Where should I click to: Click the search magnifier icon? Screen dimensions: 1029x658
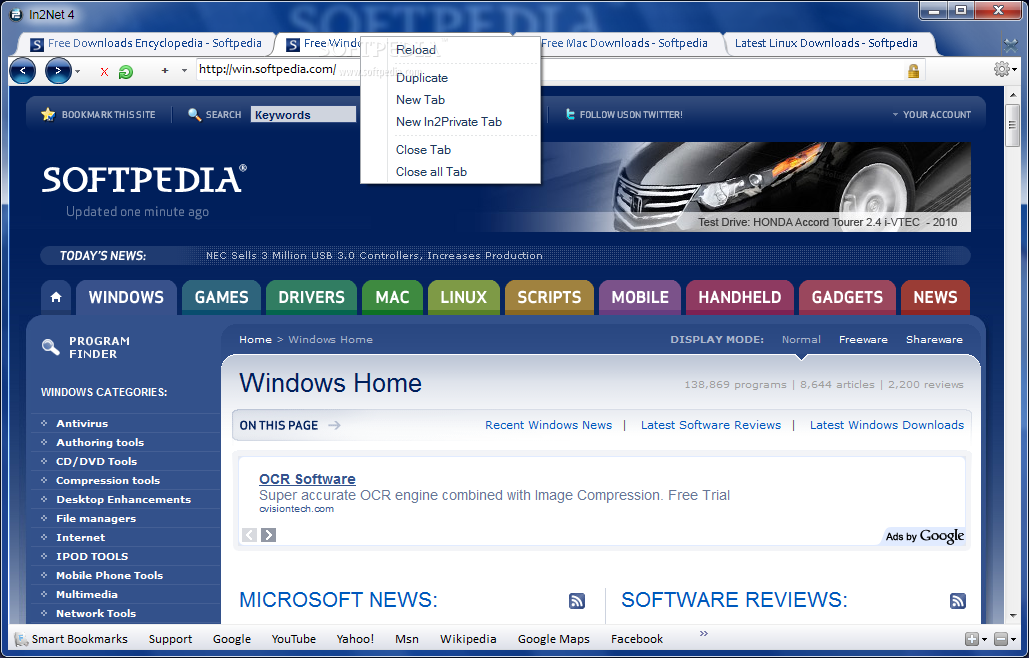[194, 114]
